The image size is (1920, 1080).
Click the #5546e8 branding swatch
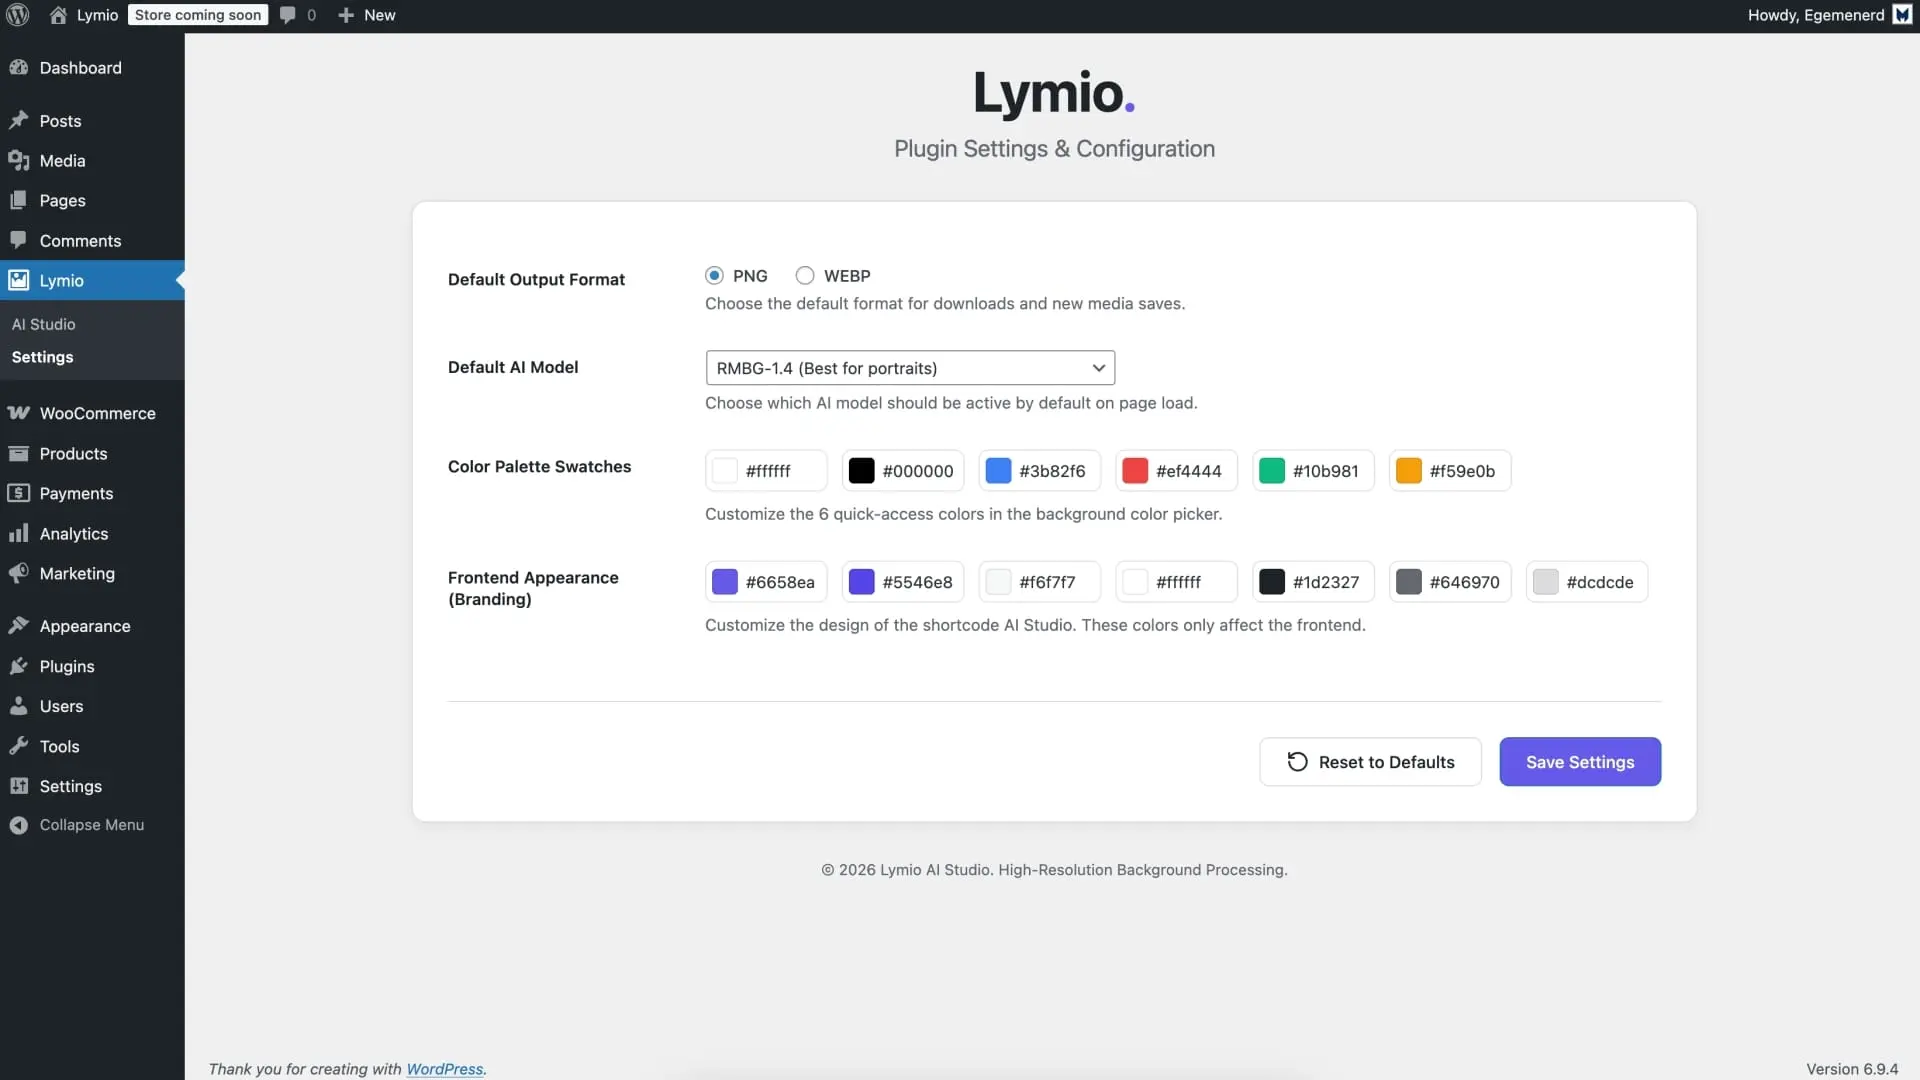(861, 582)
